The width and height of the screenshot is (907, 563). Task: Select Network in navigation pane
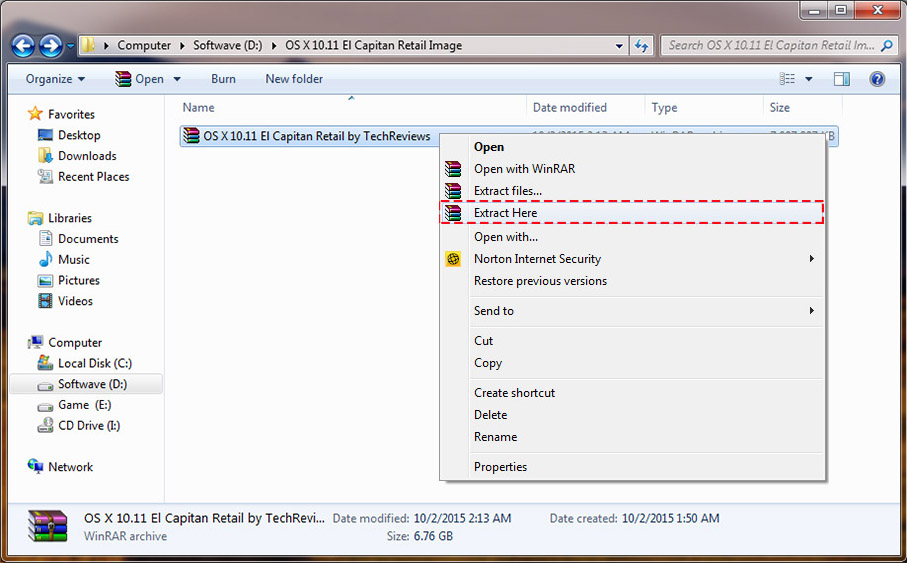[x=71, y=466]
